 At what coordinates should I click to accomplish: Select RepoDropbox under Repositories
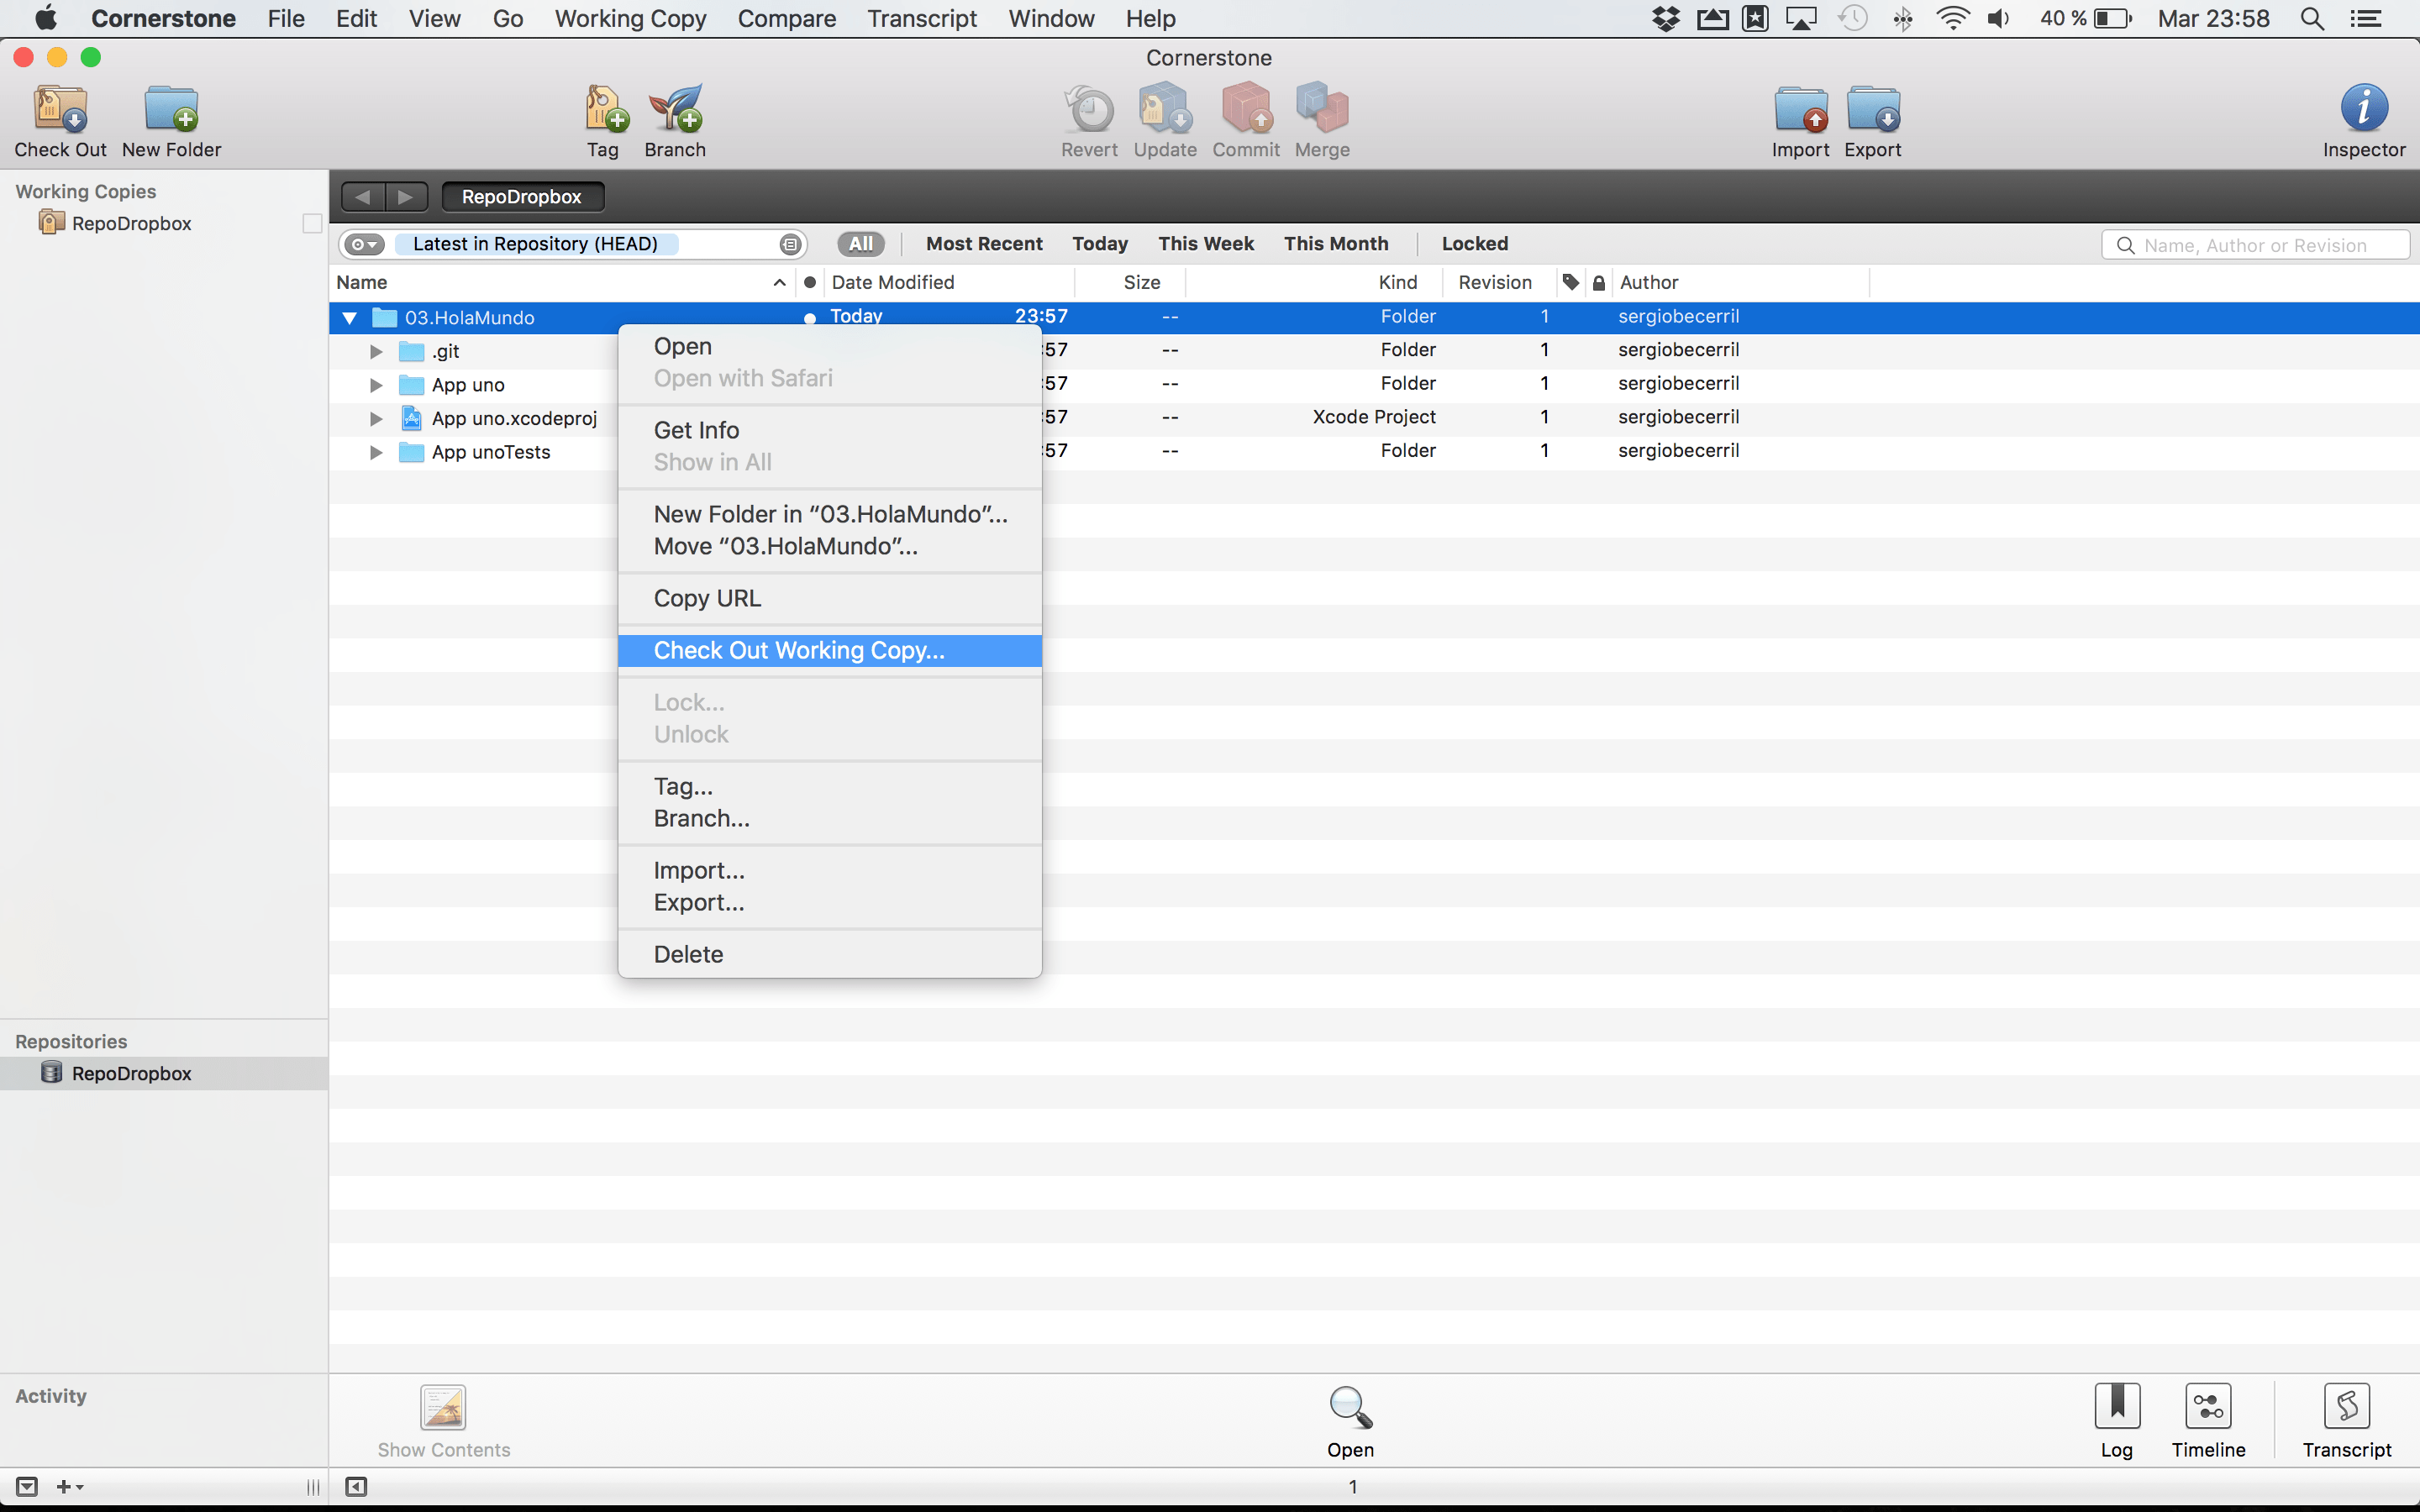click(x=164, y=1073)
